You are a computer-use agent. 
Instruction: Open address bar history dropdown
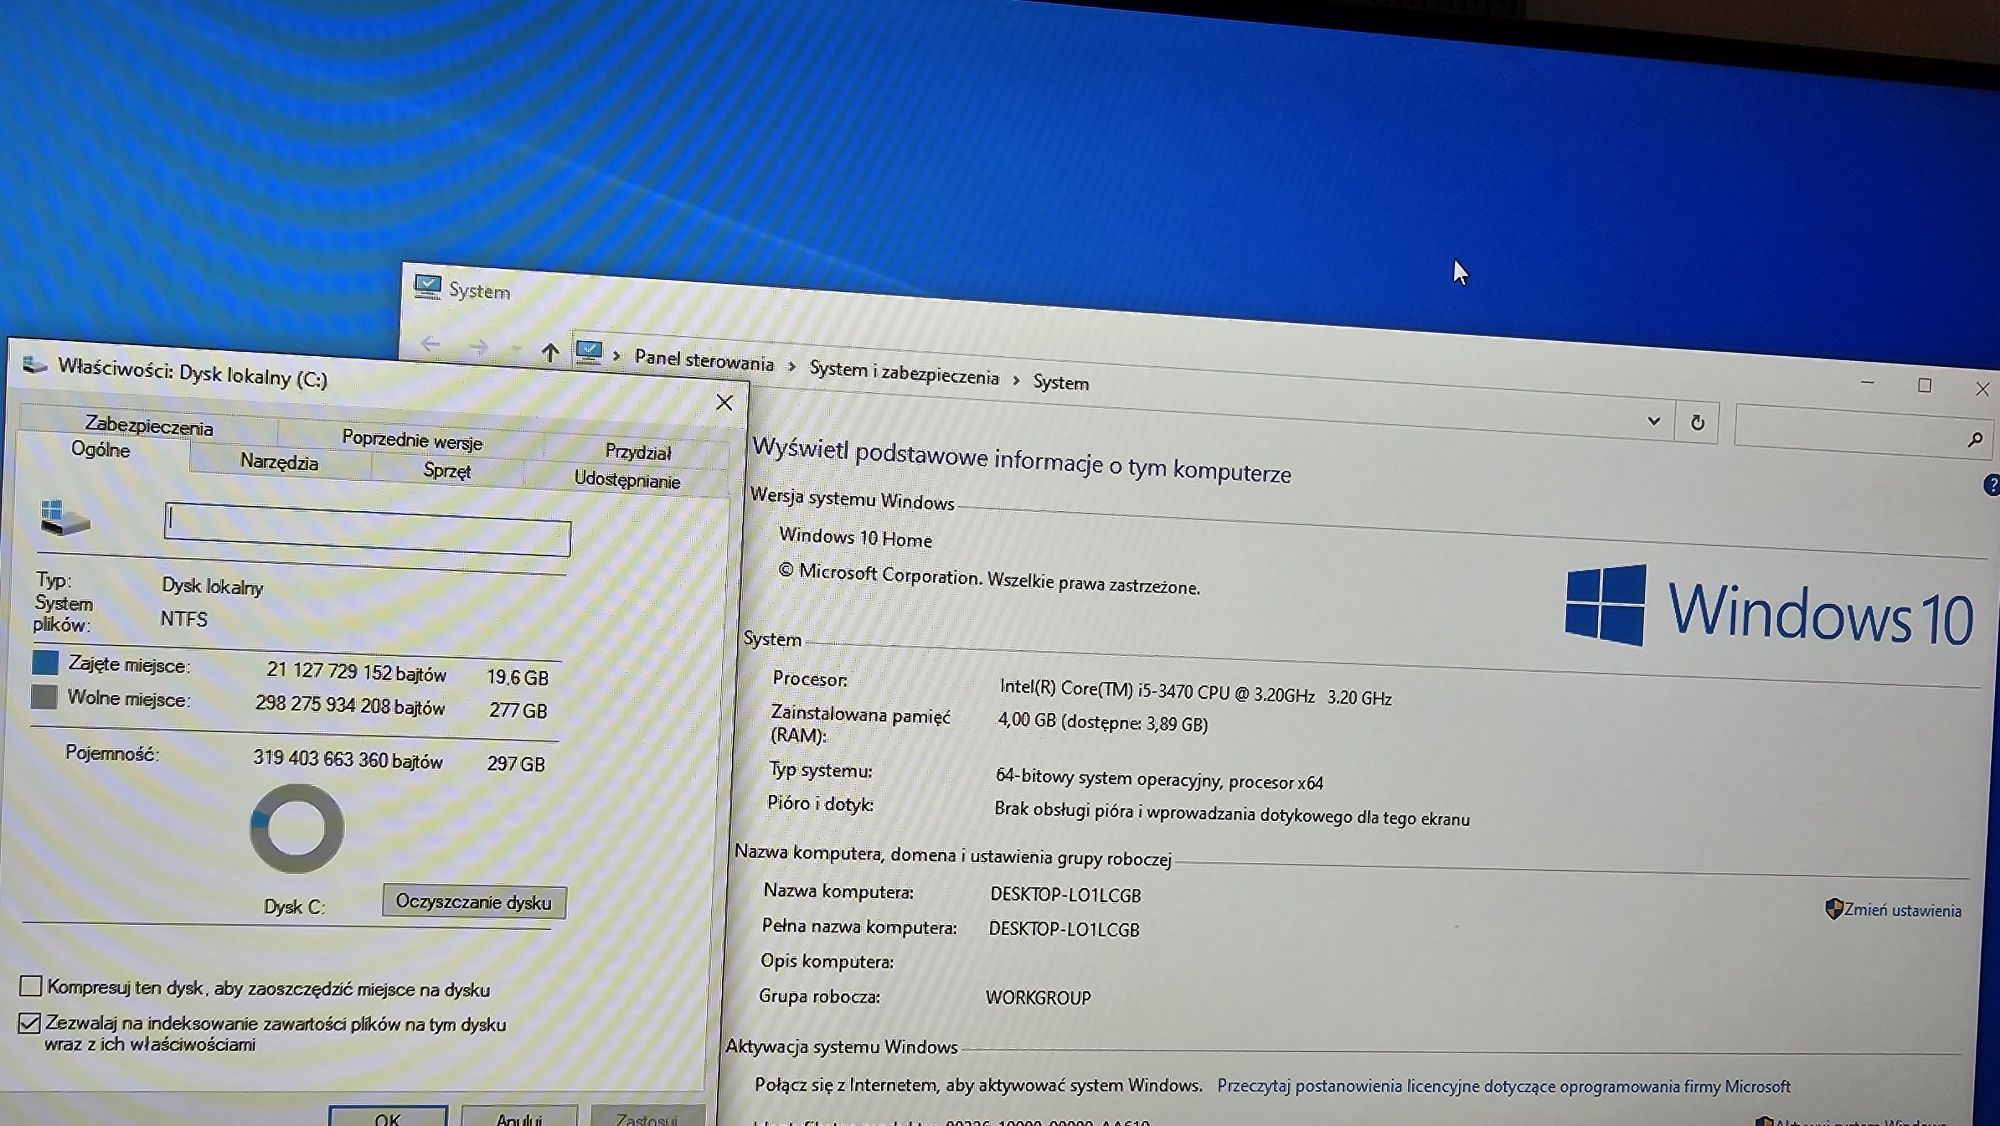(1654, 421)
